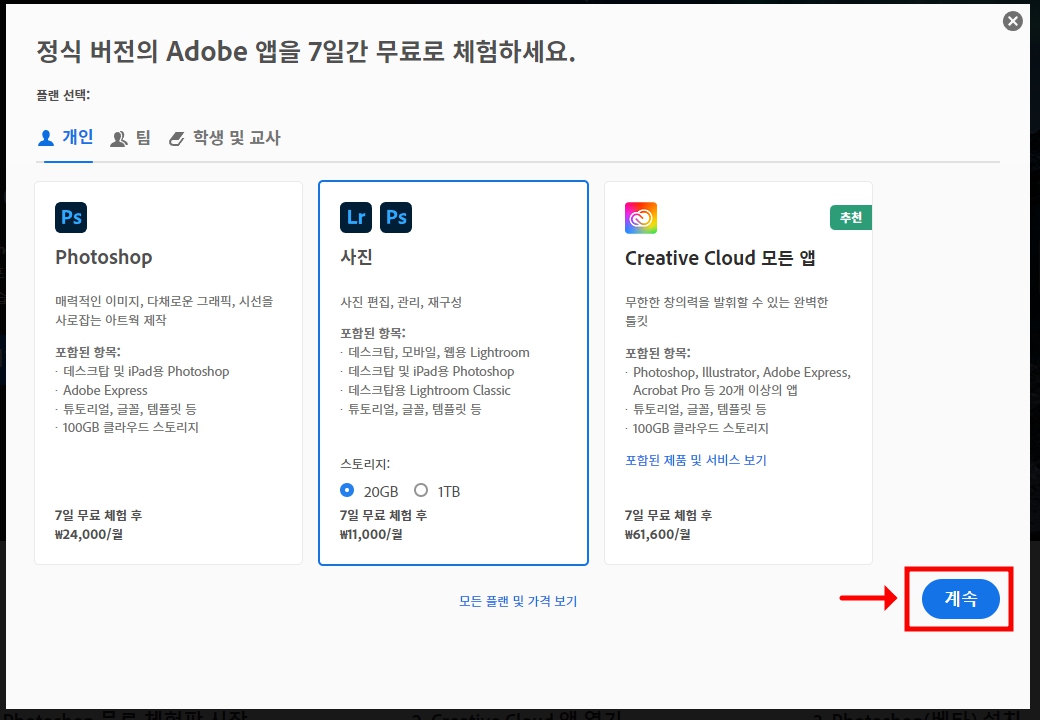
Task: Click the Adobe Express list item
Action: click(105, 390)
